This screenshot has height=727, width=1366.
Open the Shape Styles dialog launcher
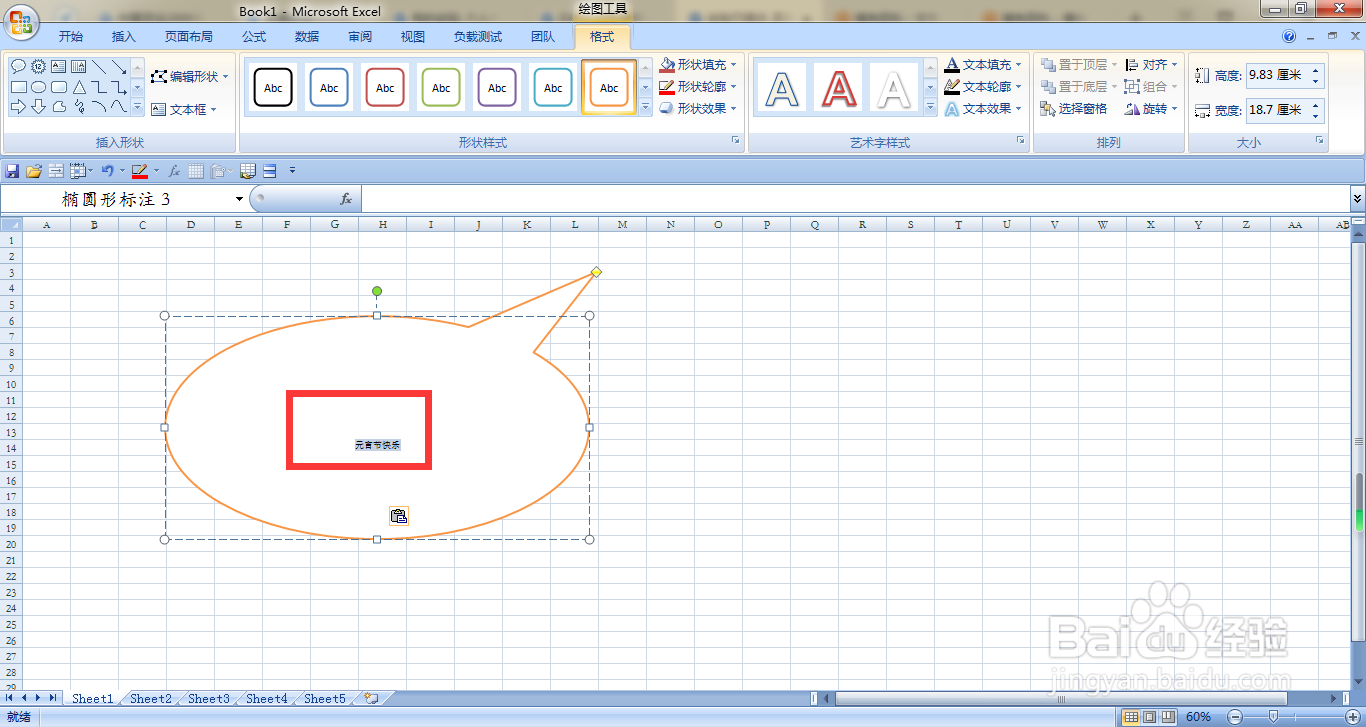point(735,141)
